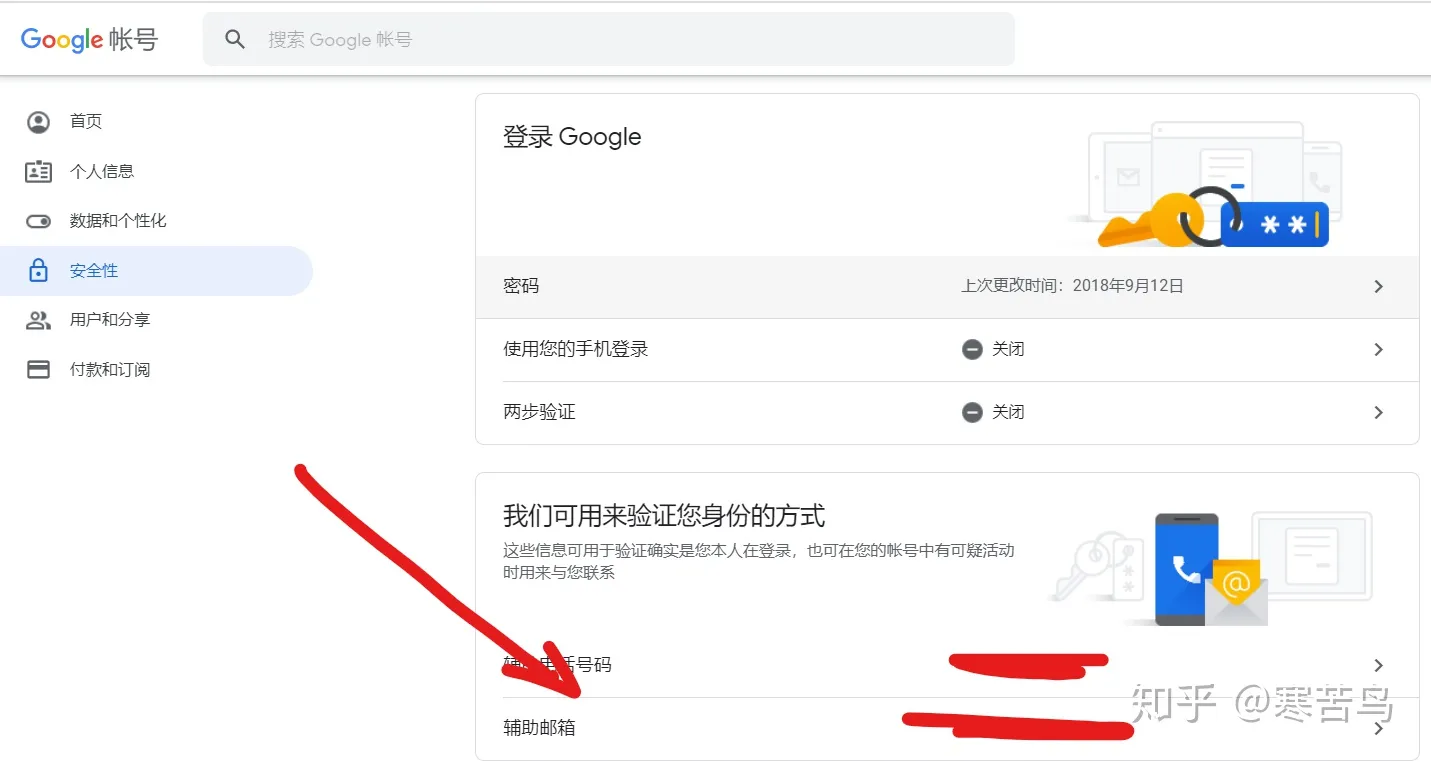Screen dimensions: 1431x762
Task: Click the 登录 Google card heading
Action: pyautogui.click(x=572, y=137)
